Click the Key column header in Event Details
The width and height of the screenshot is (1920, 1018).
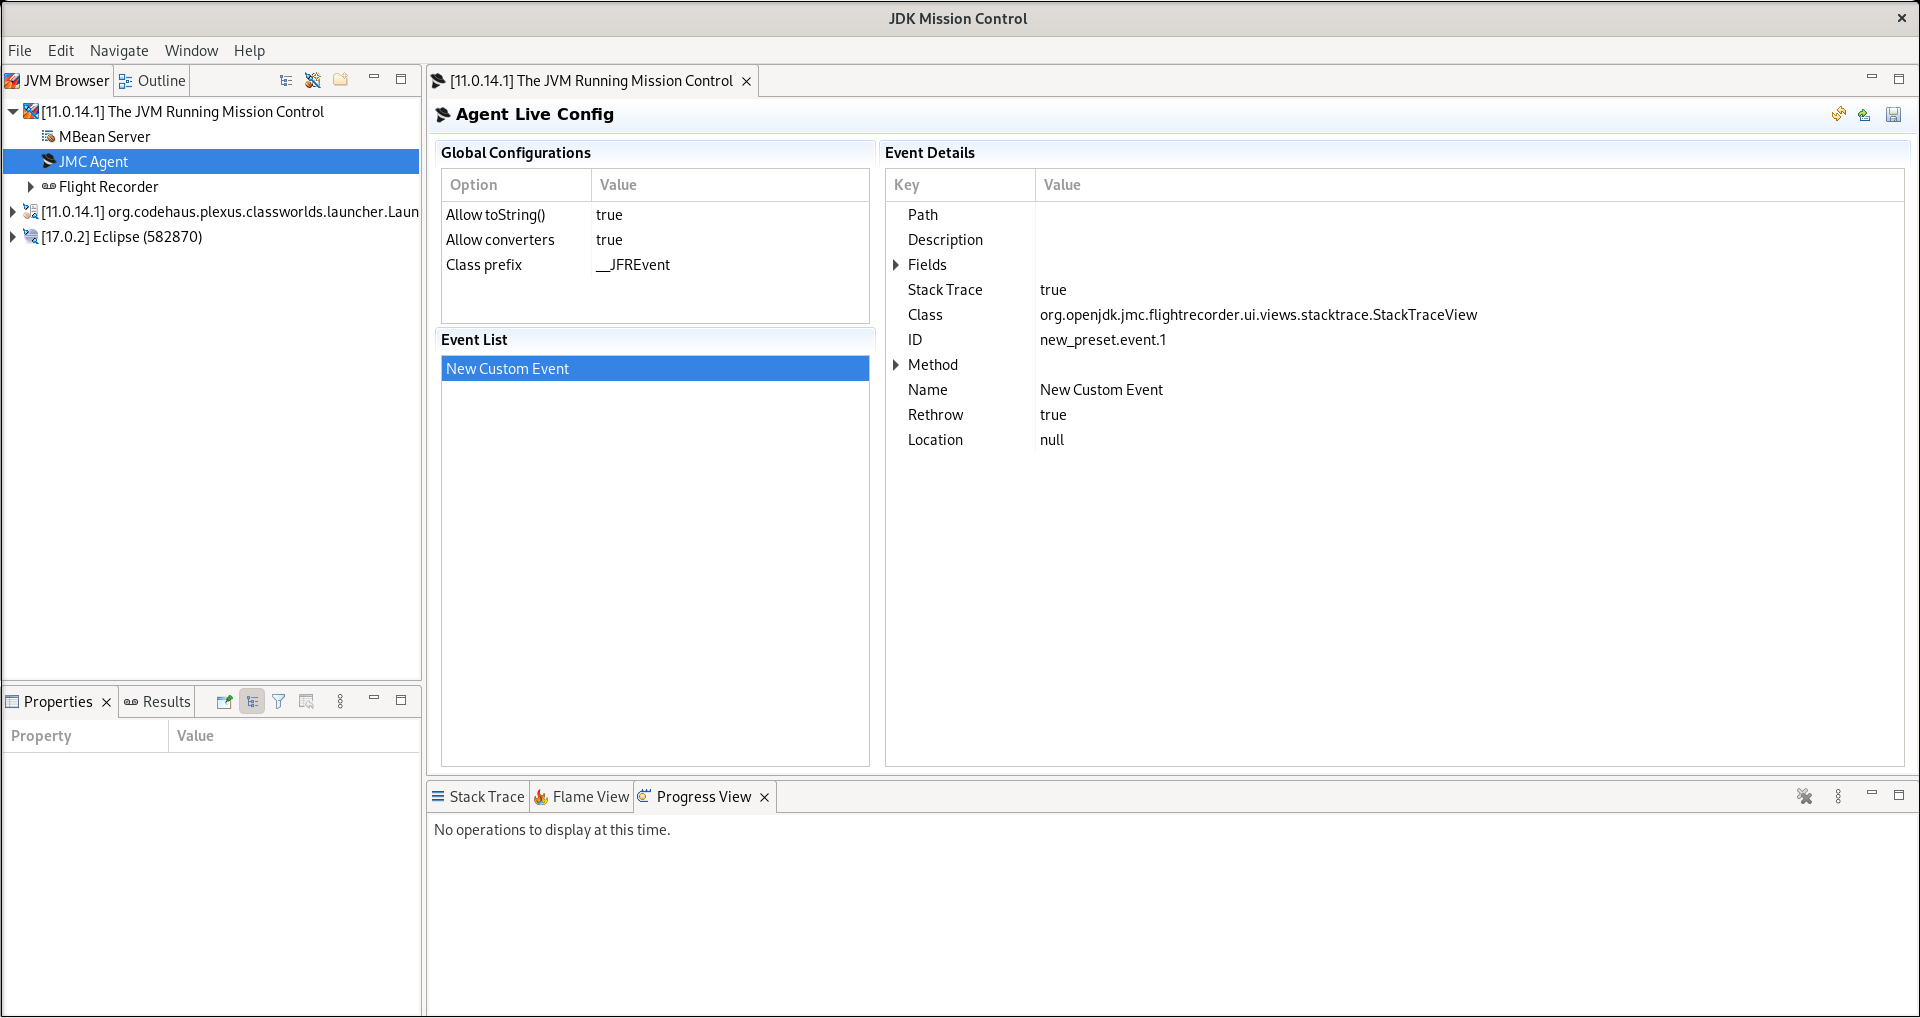coord(960,185)
